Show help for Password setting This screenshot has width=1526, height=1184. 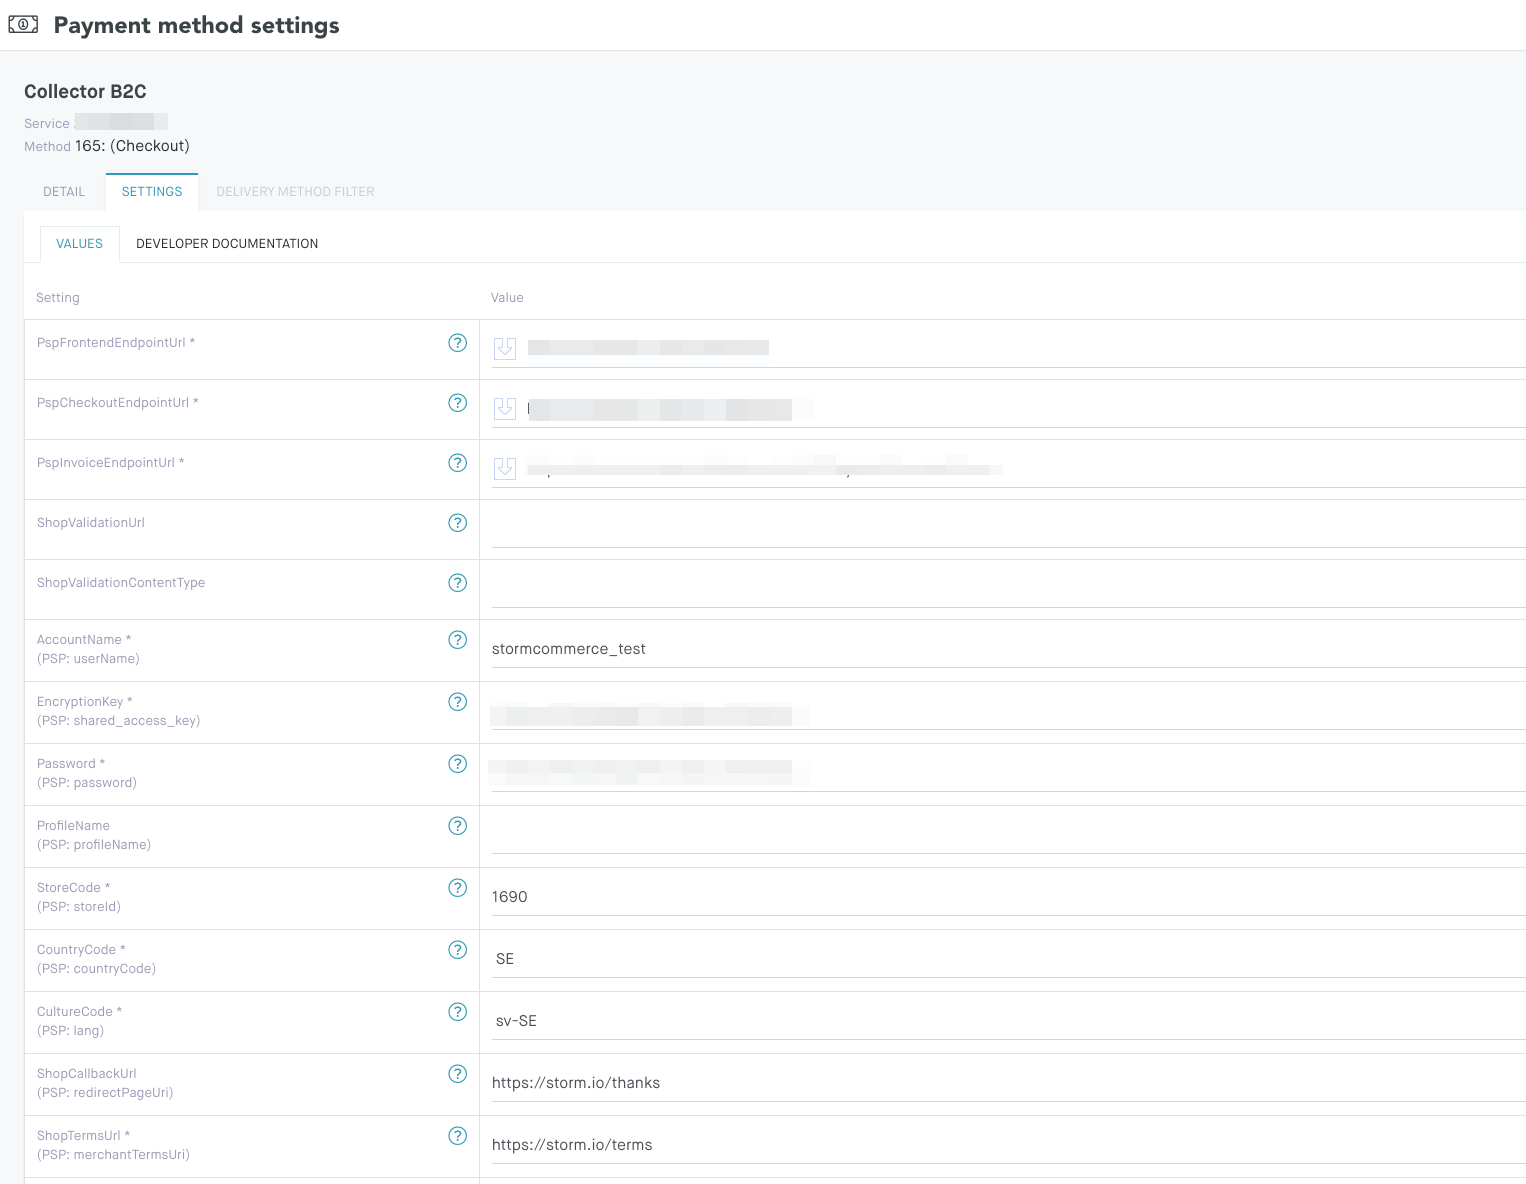coord(457,764)
